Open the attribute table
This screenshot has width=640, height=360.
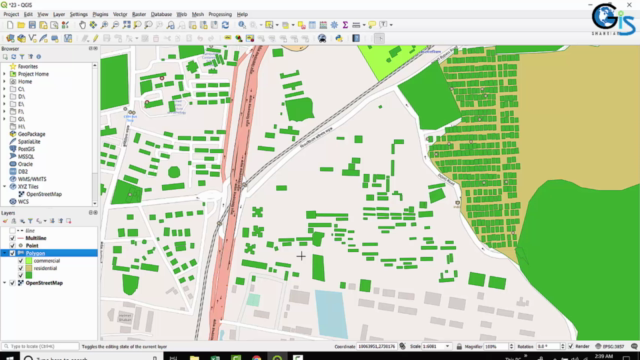(312, 25)
